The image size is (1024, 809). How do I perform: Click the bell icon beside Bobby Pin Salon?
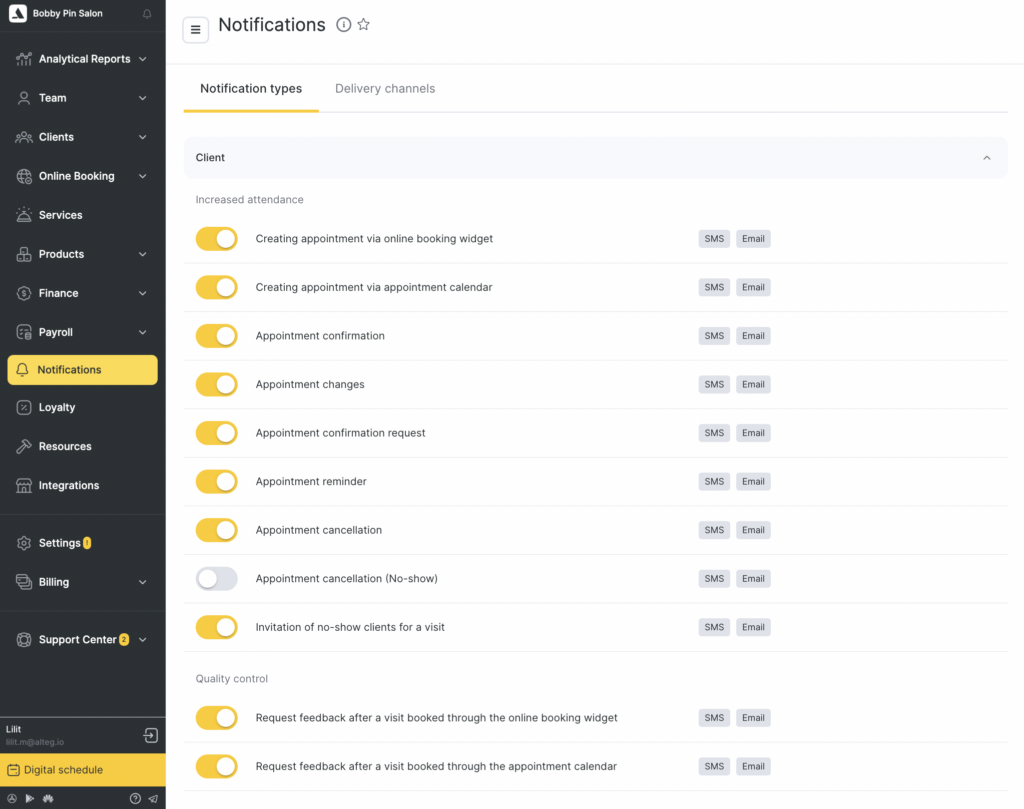148,14
